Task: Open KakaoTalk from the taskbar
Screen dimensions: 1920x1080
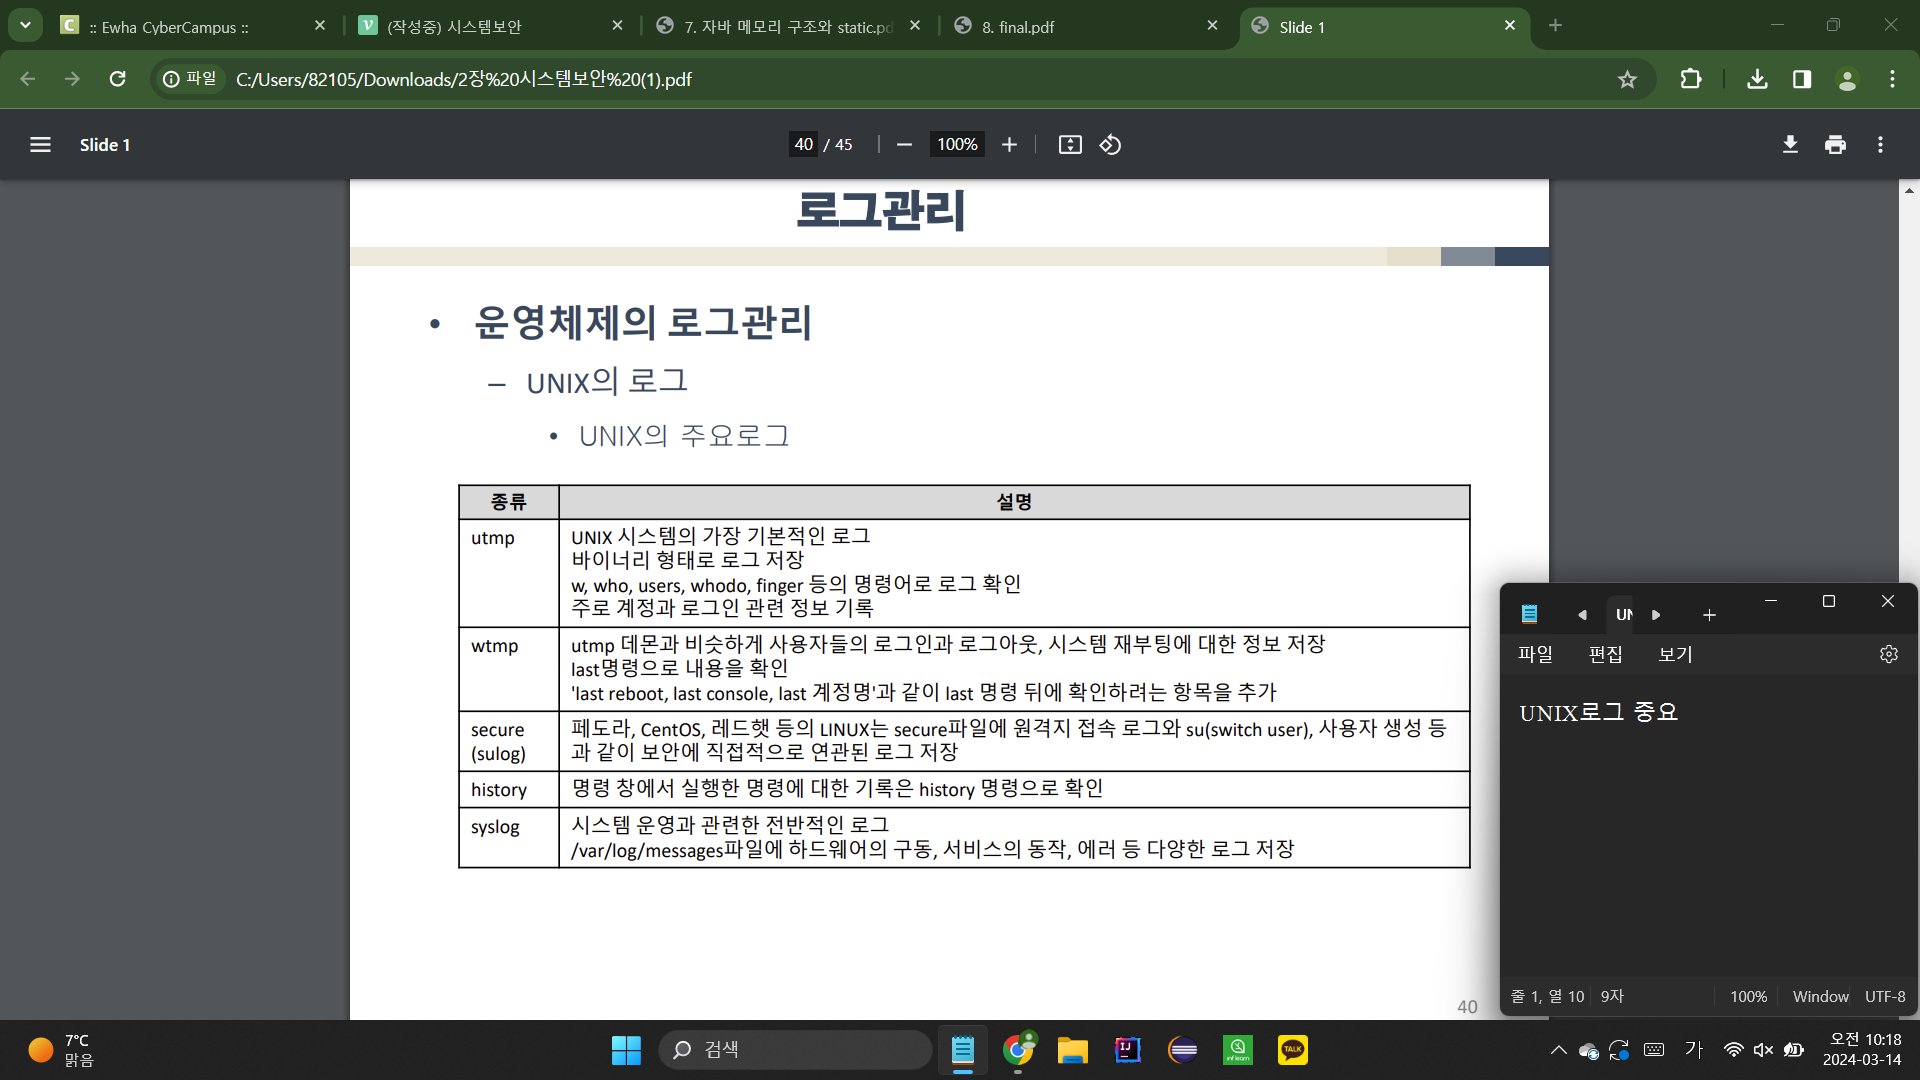Action: pos(1292,1050)
